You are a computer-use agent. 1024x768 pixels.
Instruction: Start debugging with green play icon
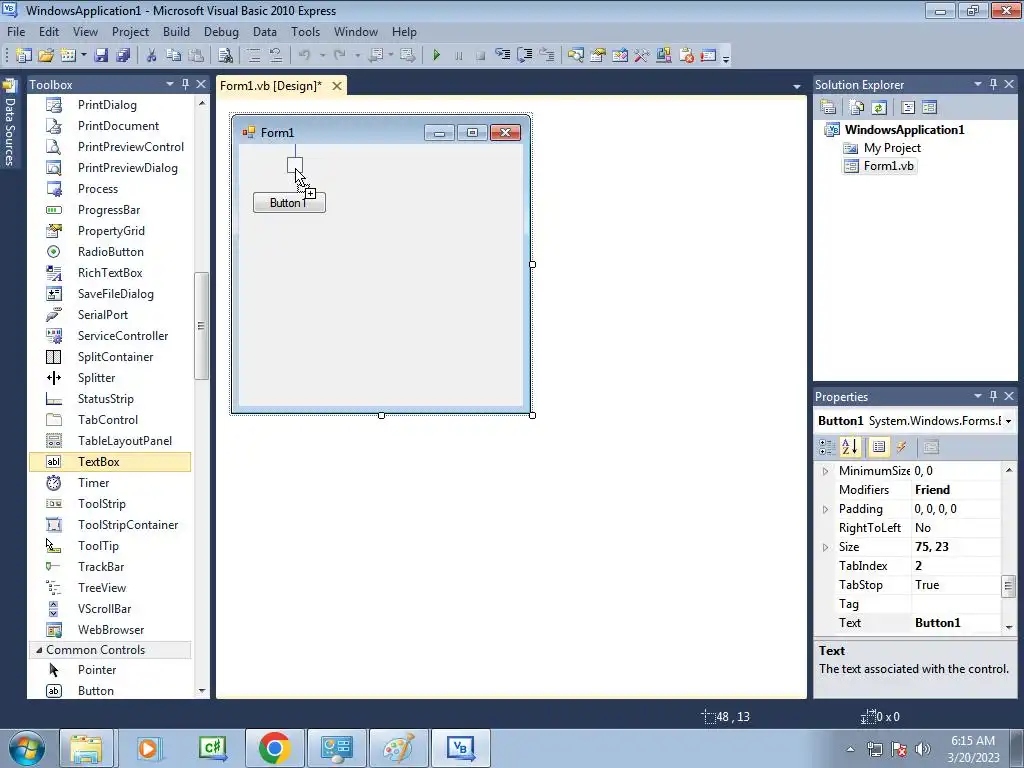tap(437, 56)
